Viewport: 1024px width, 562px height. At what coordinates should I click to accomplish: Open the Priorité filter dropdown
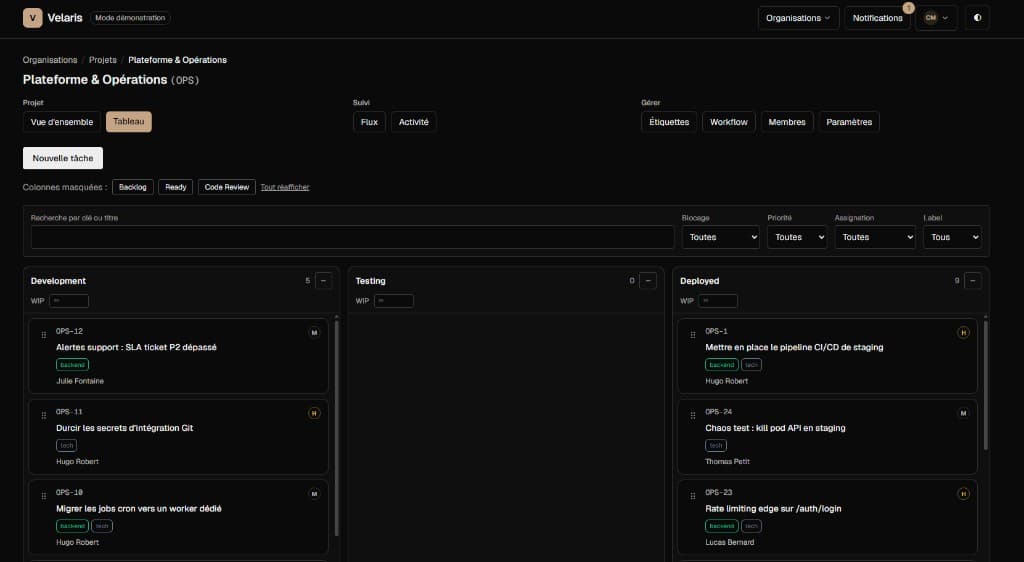coord(797,237)
